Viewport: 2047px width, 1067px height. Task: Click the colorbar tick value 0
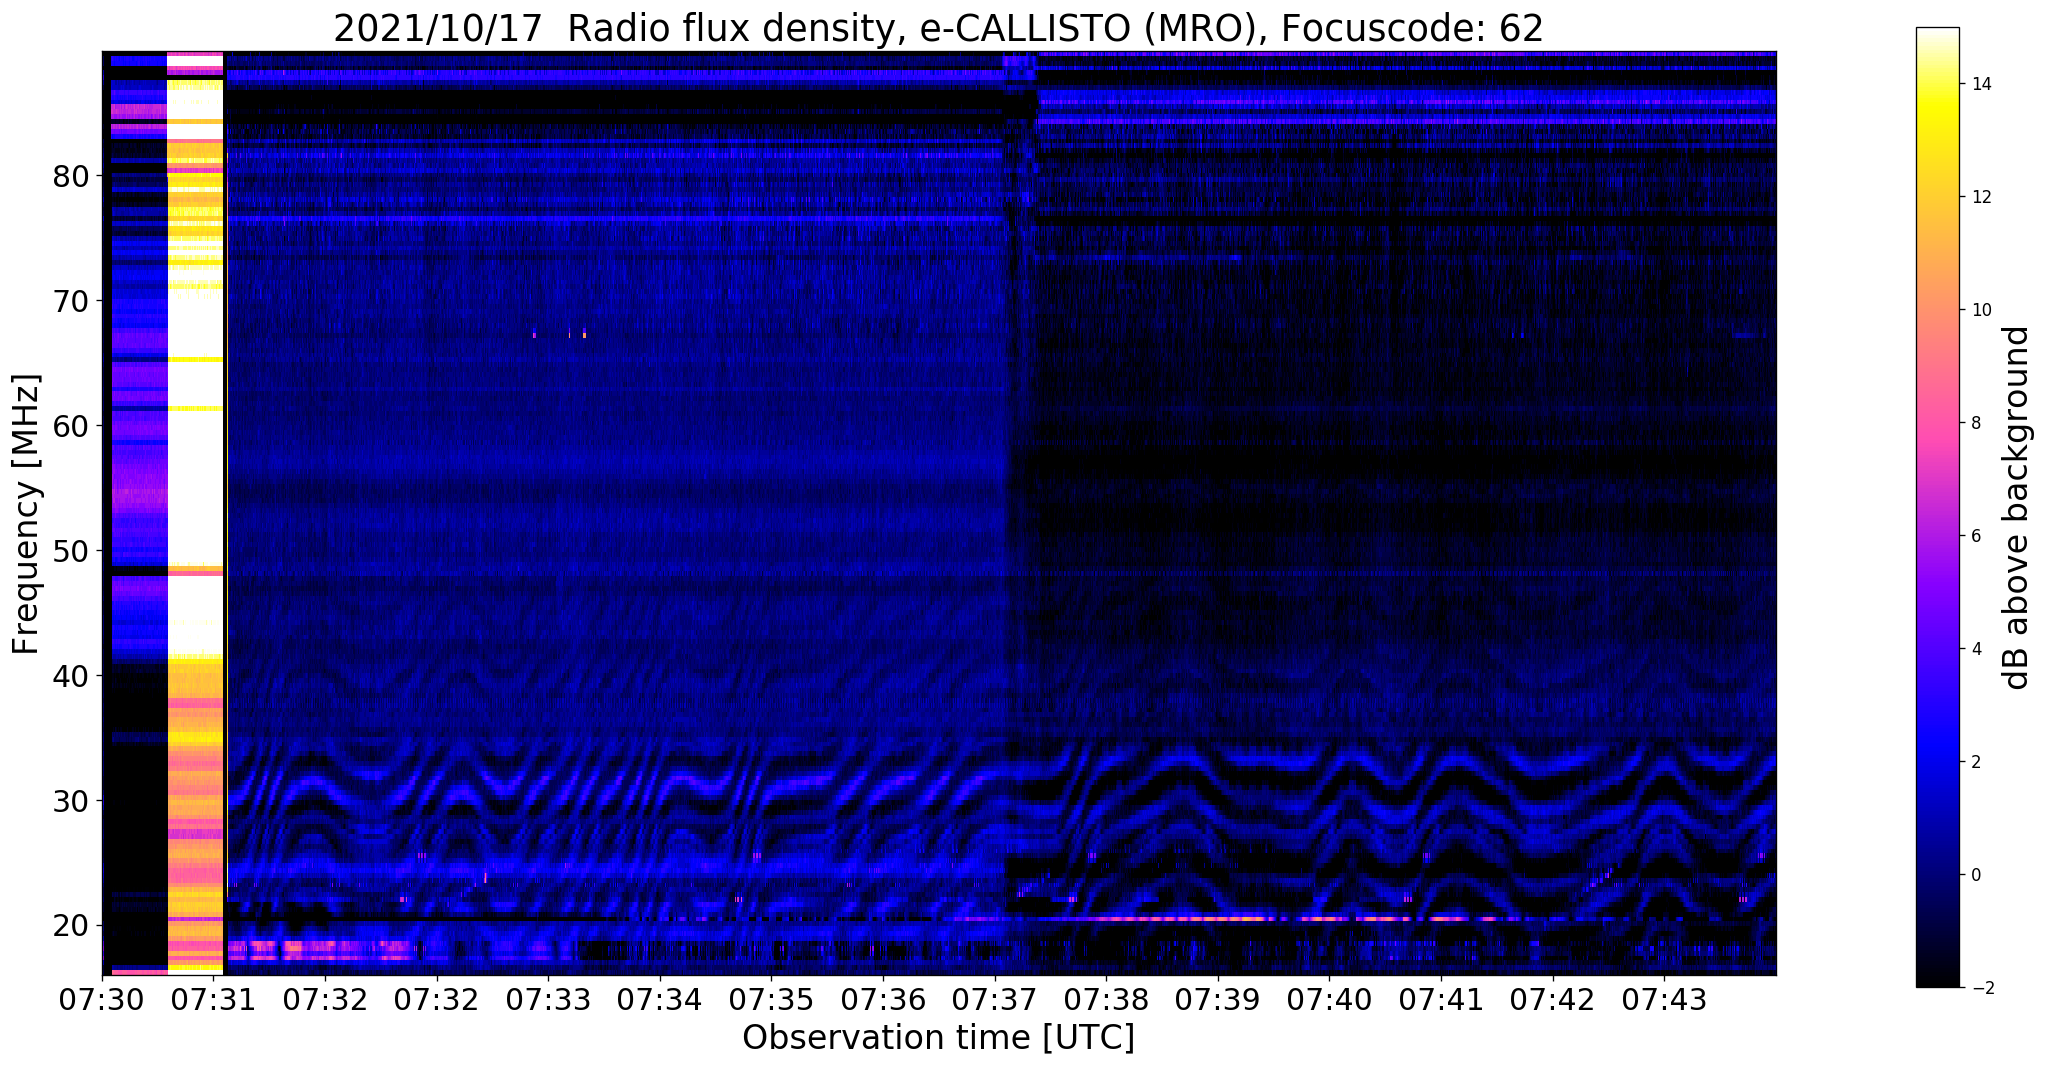click(x=1975, y=875)
